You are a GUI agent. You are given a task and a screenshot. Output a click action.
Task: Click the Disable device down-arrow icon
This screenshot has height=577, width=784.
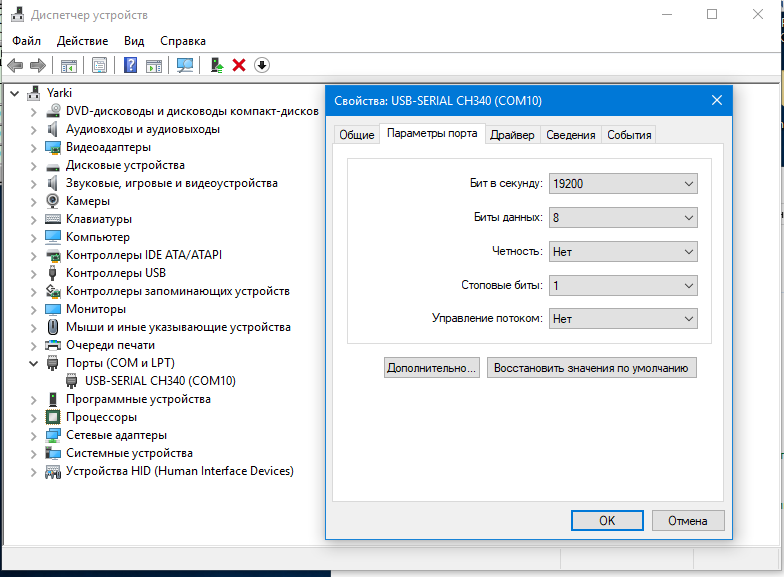pyautogui.click(x=262, y=65)
